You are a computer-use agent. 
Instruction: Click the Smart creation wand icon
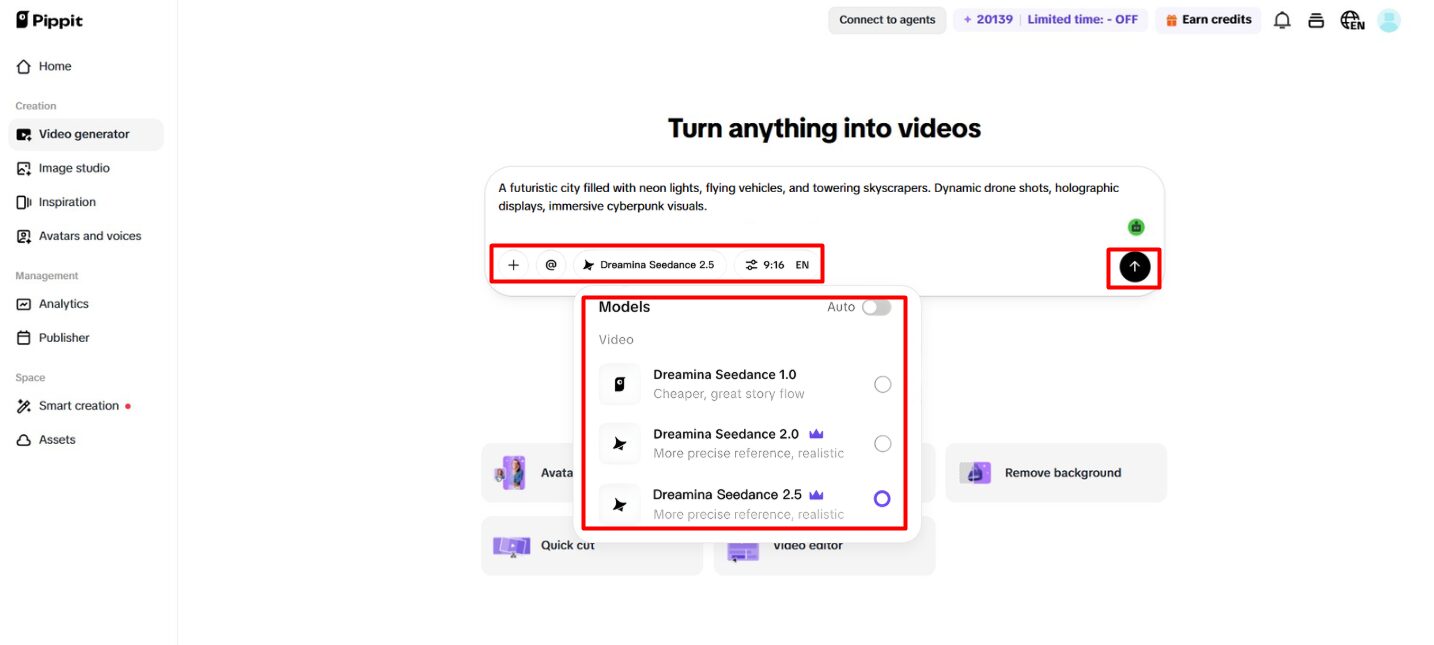[x=24, y=406]
